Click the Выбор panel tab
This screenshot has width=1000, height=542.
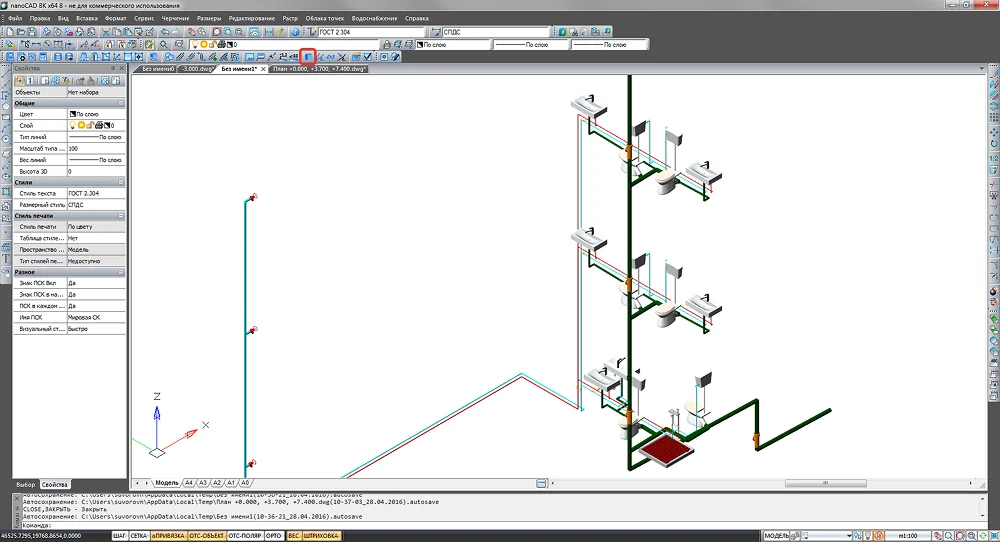pyautogui.click(x=26, y=484)
